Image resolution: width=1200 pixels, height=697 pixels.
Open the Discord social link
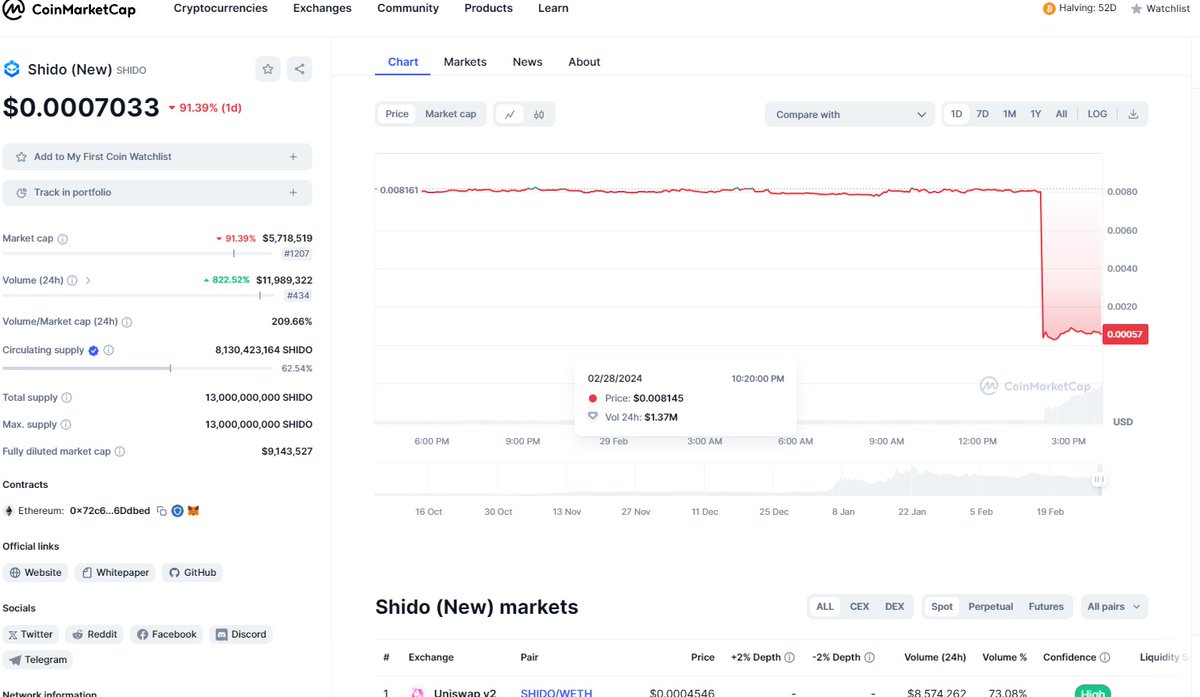[240, 634]
